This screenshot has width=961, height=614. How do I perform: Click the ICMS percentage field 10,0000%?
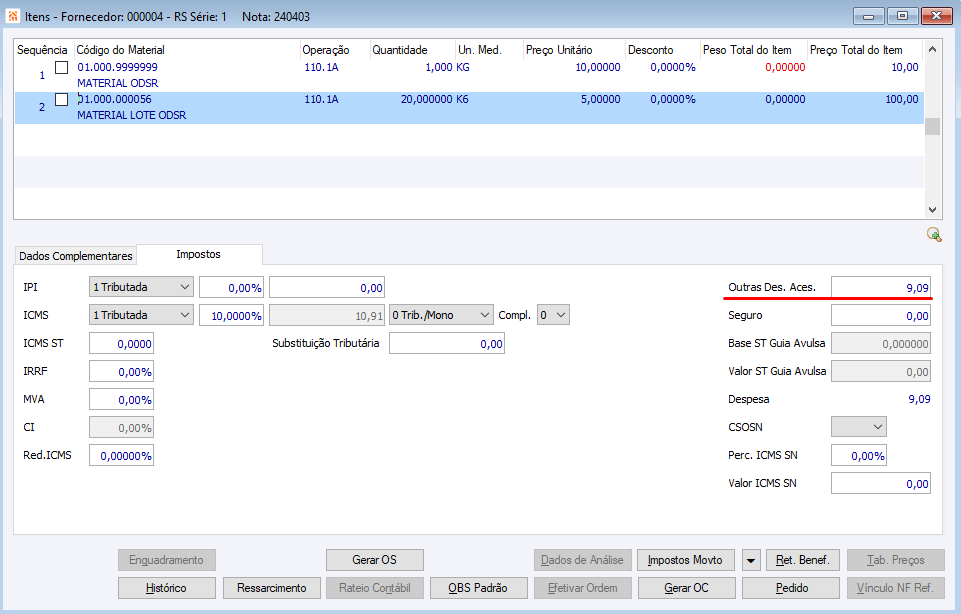click(x=232, y=316)
